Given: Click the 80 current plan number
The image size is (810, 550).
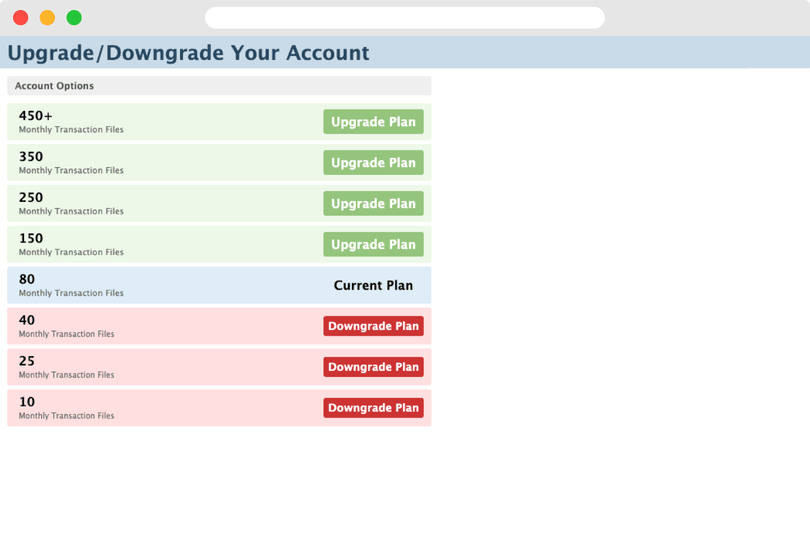Looking at the screenshot, I should [x=27, y=280].
